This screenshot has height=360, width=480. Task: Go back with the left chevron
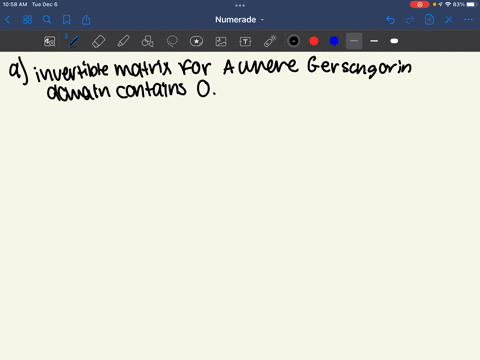point(8,20)
